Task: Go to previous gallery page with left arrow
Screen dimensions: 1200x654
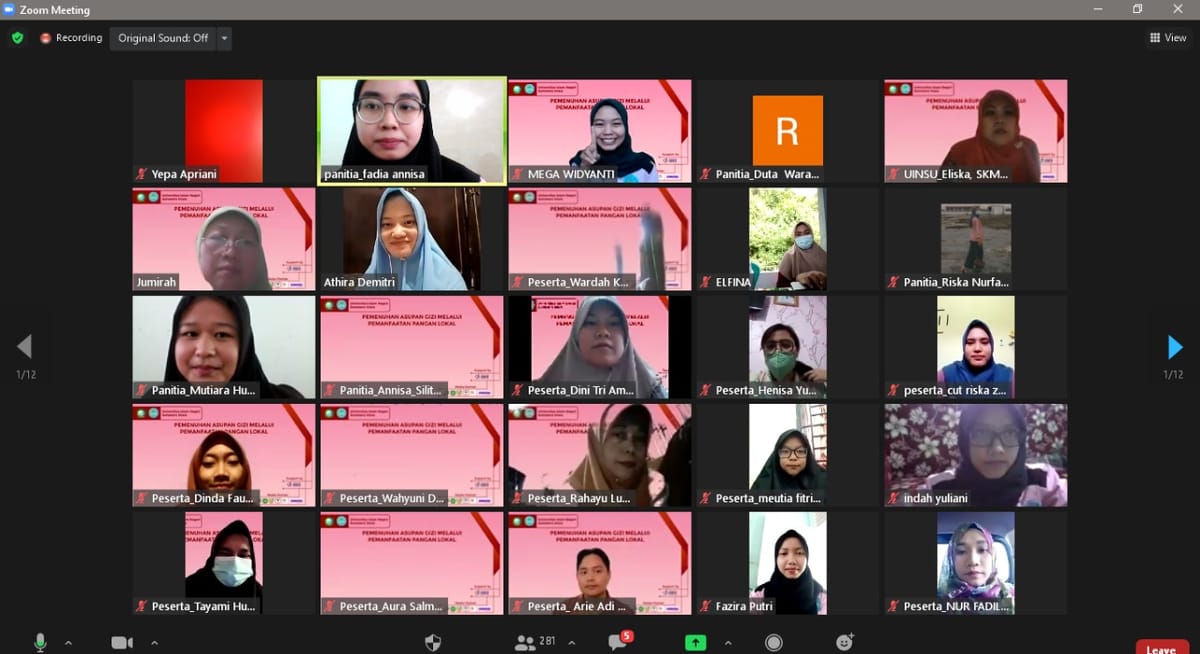Action: (25, 347)
